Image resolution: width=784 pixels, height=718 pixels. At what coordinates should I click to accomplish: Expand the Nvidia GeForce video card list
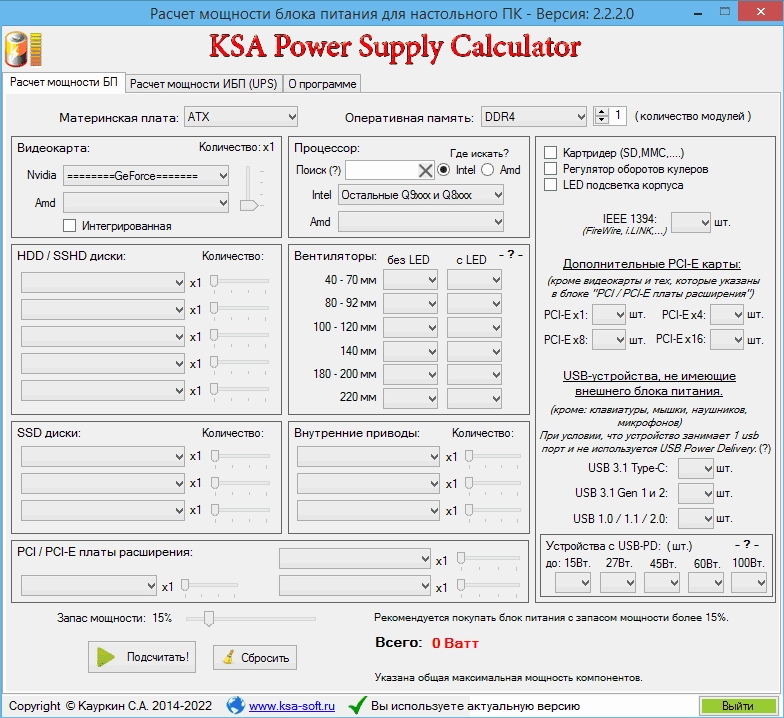click(x=146, y=176)
